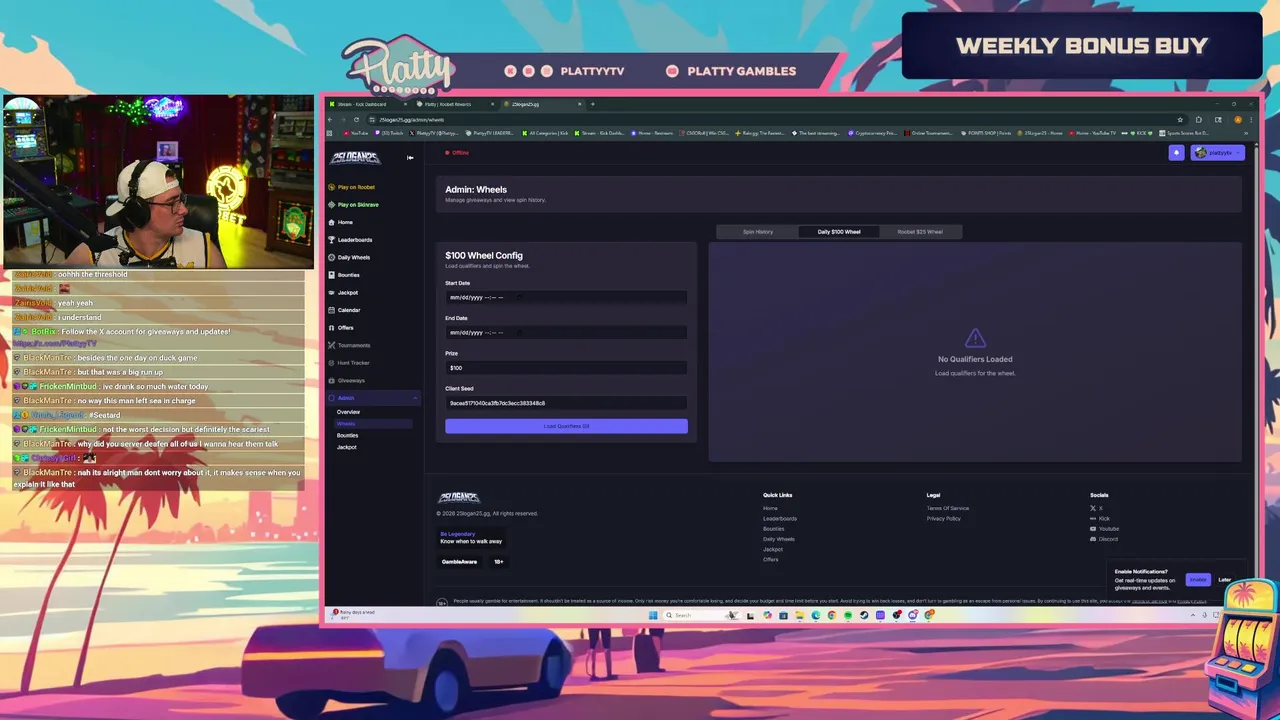Click the Windows Start button on taskbar
This screenshot has width=1280, height=720.
(x=653, y=615)
